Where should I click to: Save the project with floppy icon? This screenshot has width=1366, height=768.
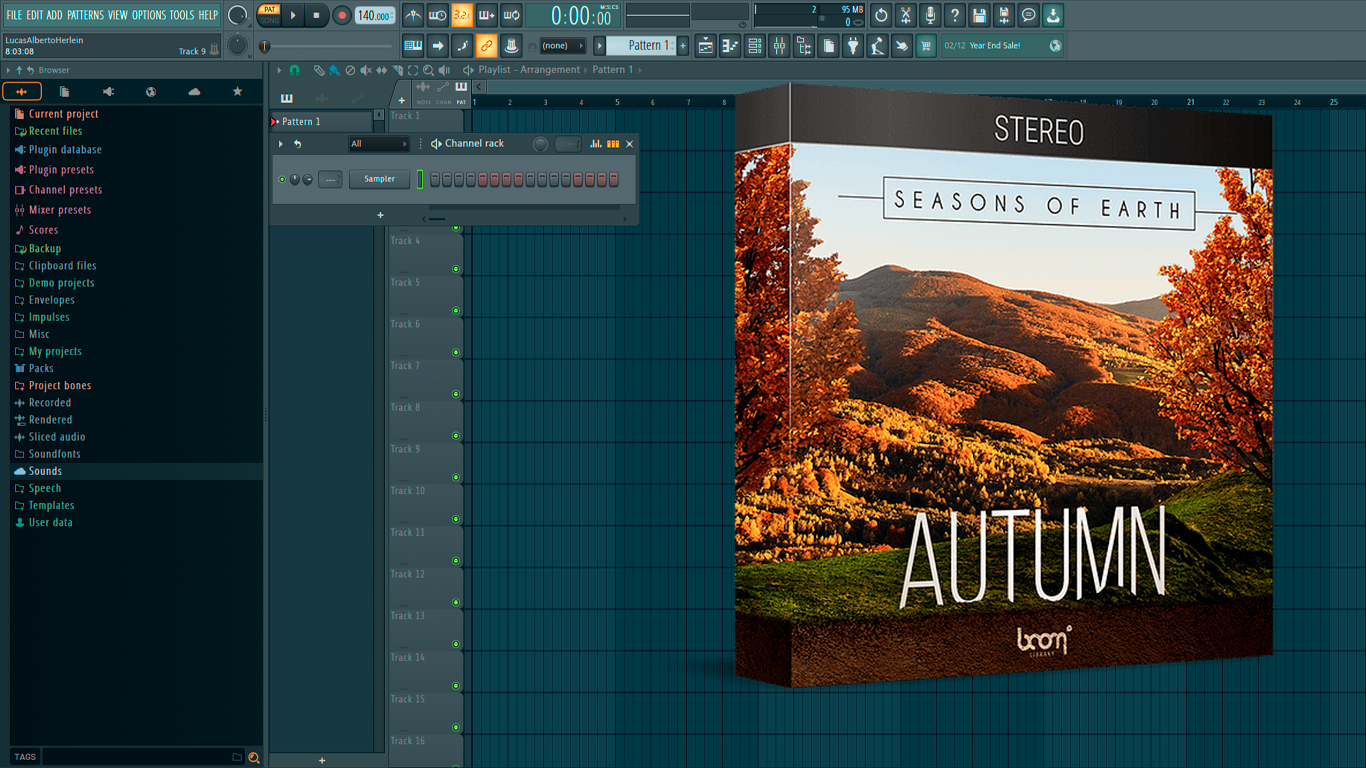pyautogui.click(x=979, y=15)
